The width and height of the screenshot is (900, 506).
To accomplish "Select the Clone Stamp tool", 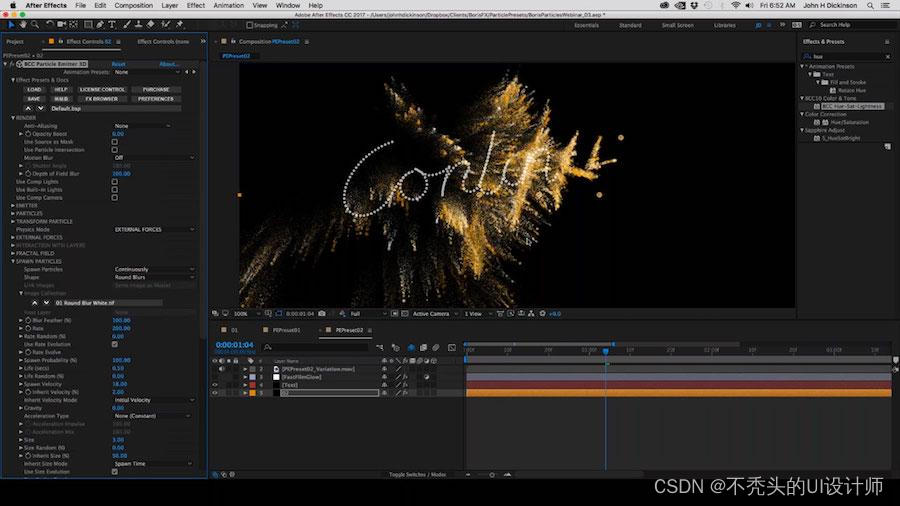I will [x=138, y=25].
